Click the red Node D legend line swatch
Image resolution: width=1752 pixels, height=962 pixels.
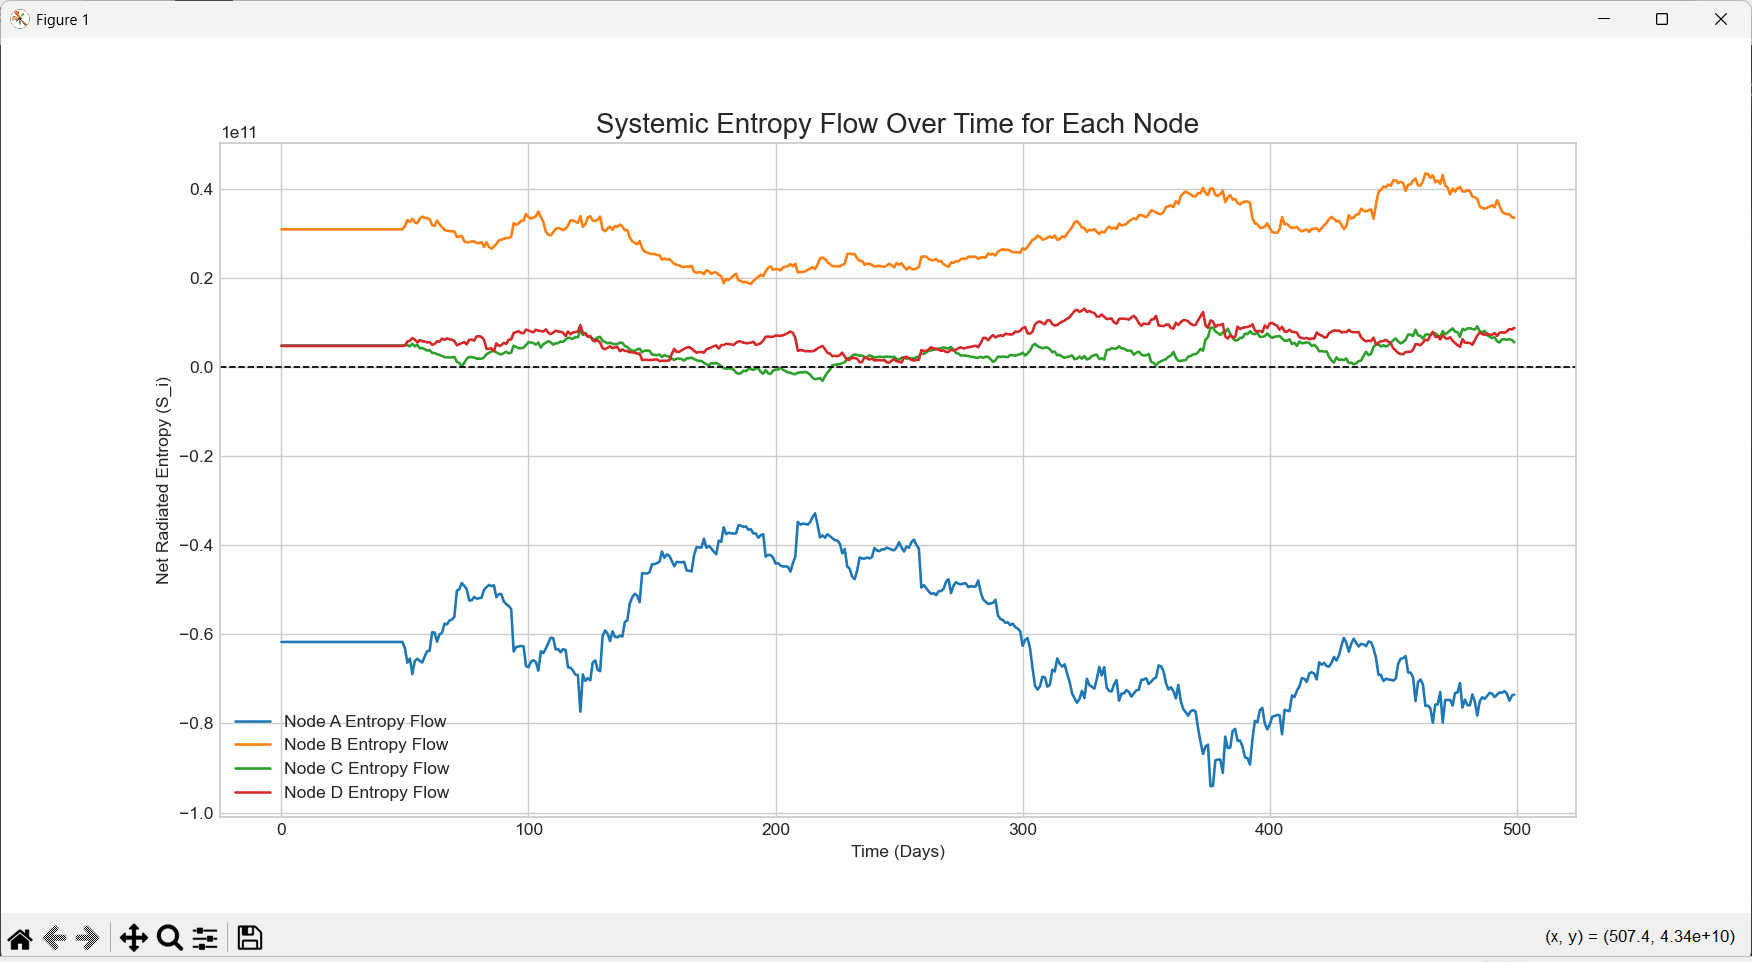point(253,792)
